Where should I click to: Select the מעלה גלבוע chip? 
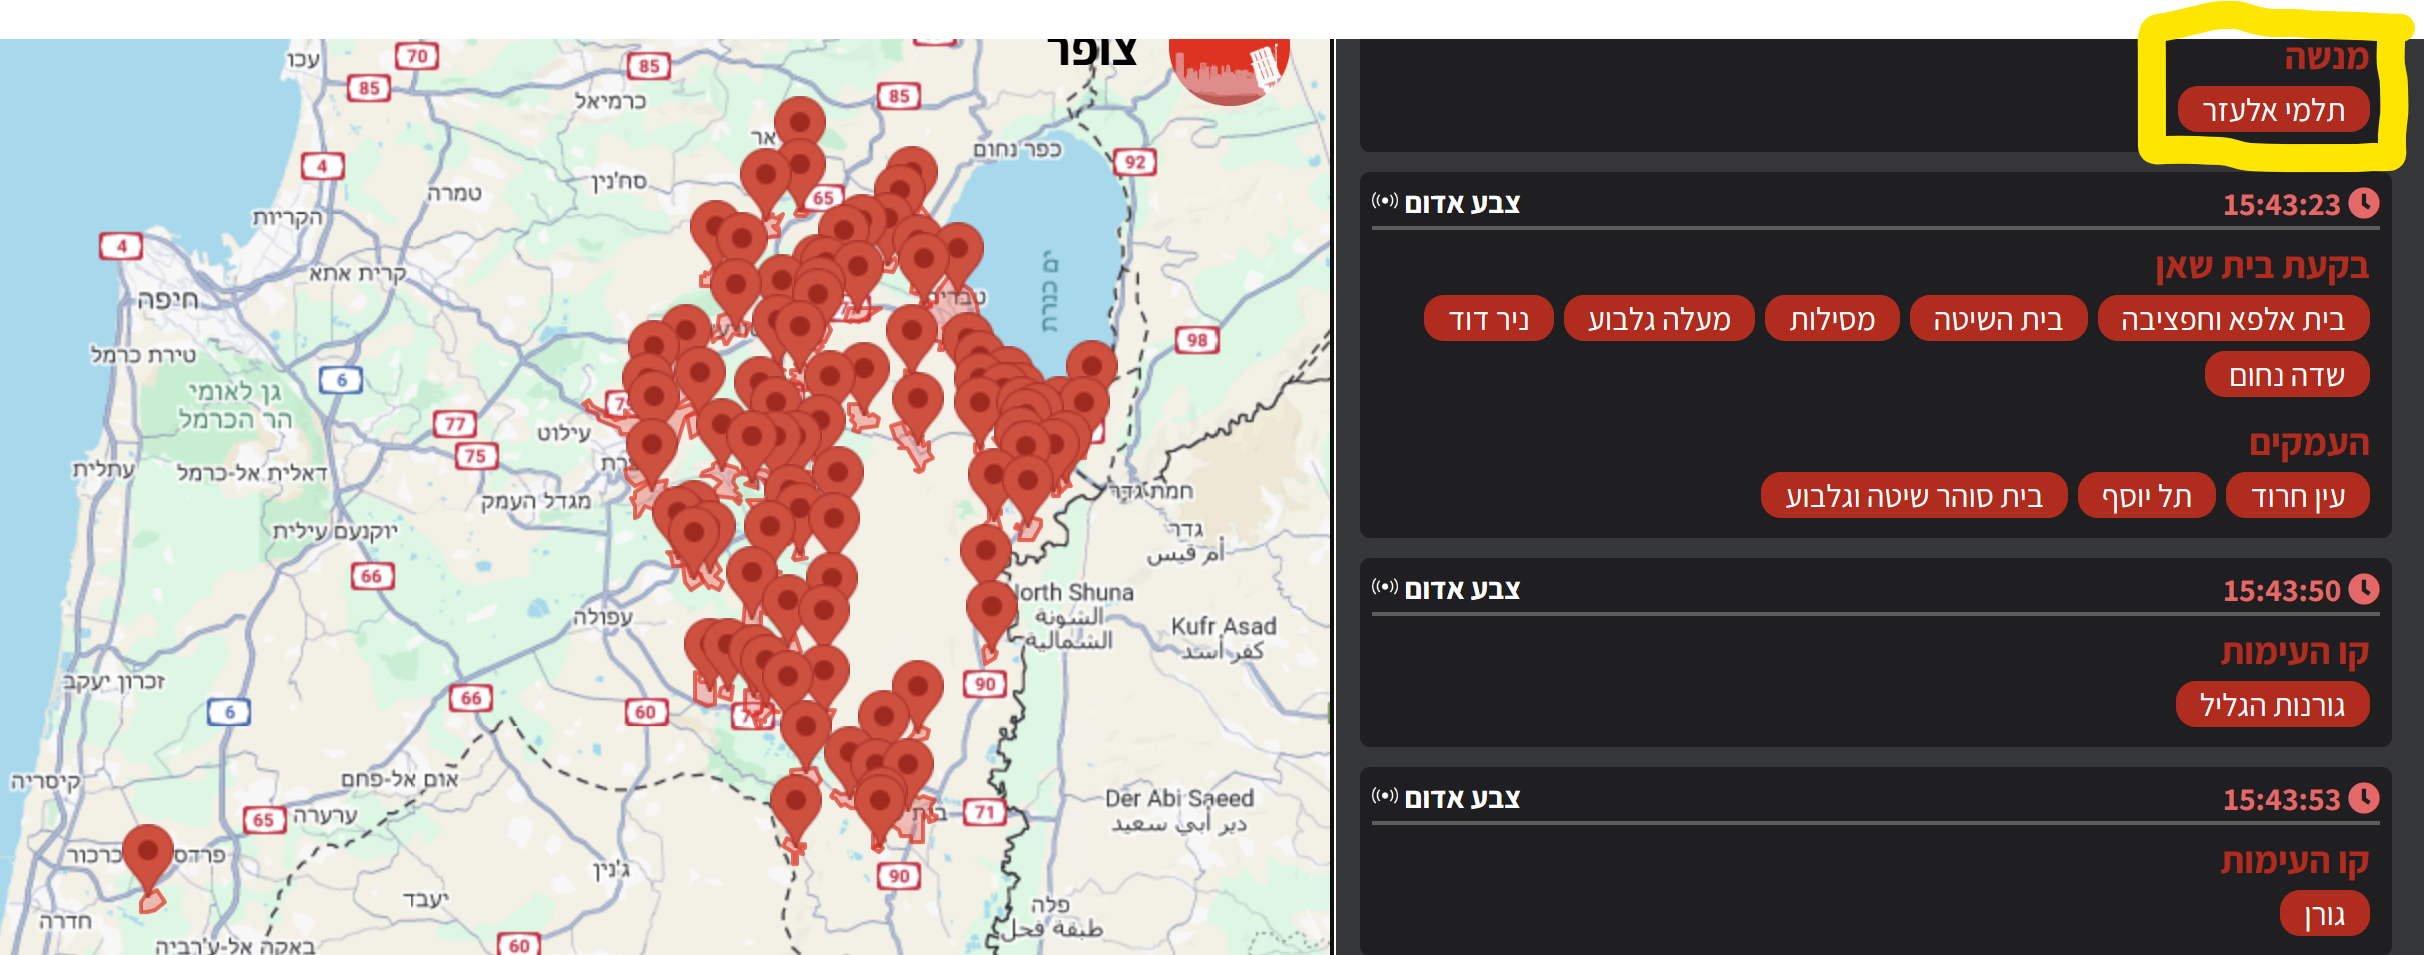pos(1659,319)
